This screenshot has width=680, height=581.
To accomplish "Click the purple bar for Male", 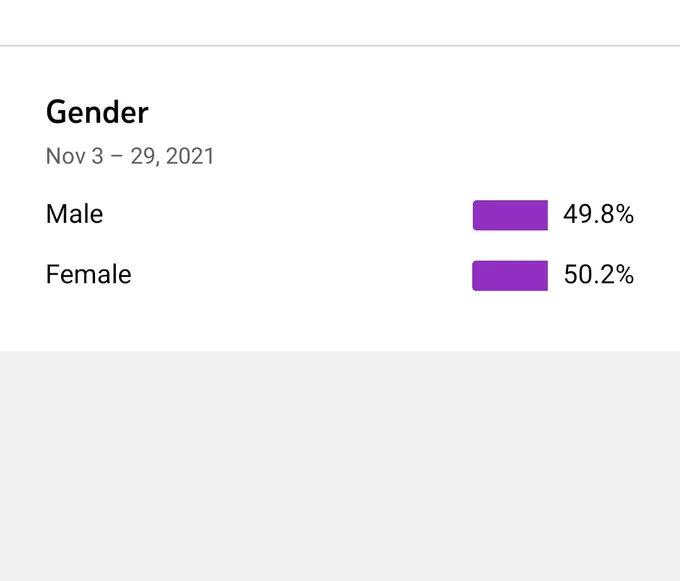I will pyautogui.click(x=510, y=215).
